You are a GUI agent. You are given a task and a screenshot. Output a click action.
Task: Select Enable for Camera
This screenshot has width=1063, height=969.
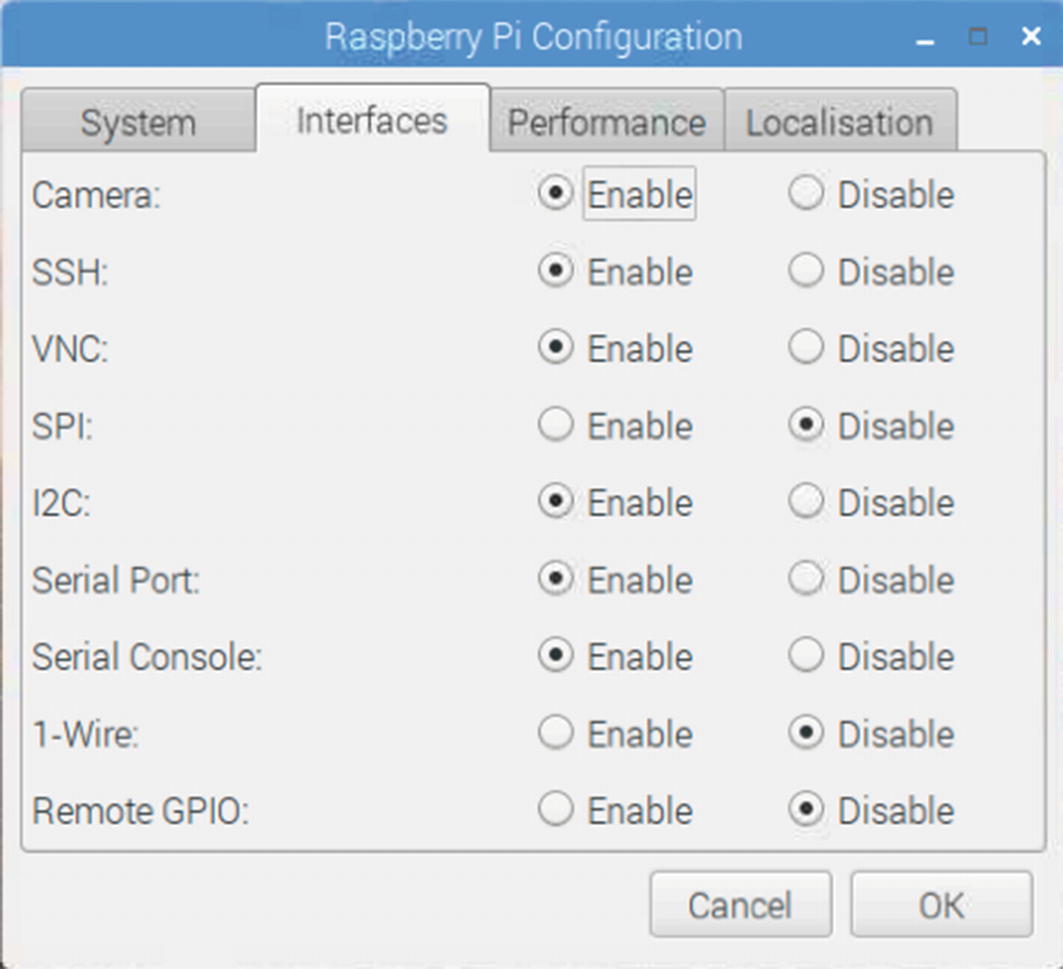(556, 194)
